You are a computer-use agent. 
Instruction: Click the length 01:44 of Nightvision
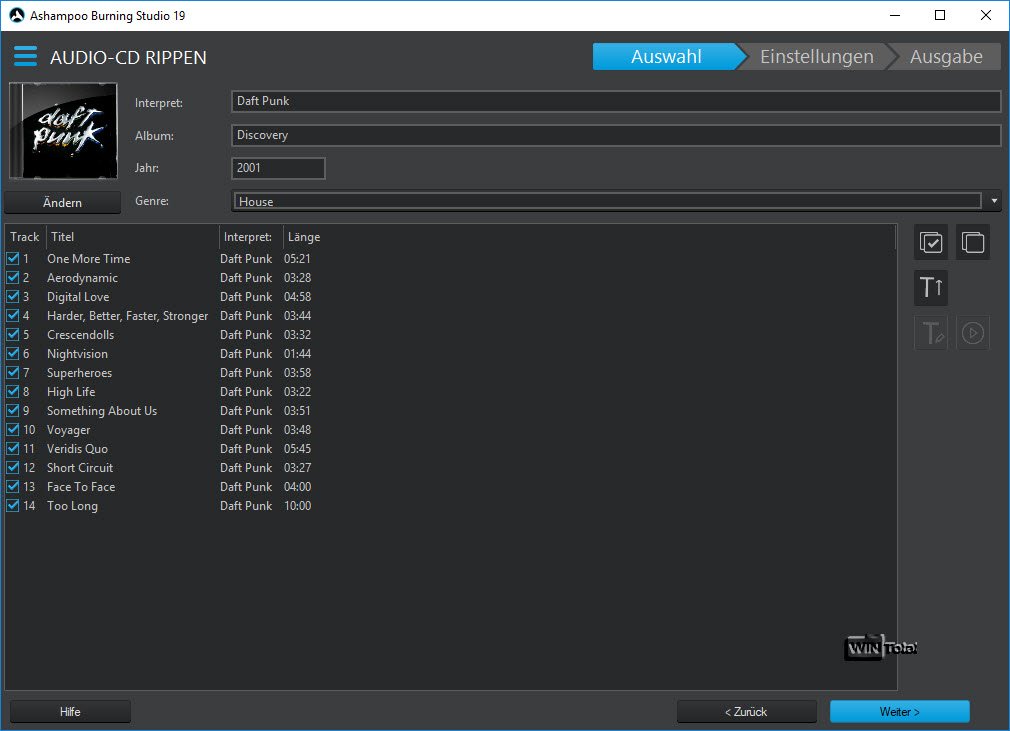tap(298, 354)
